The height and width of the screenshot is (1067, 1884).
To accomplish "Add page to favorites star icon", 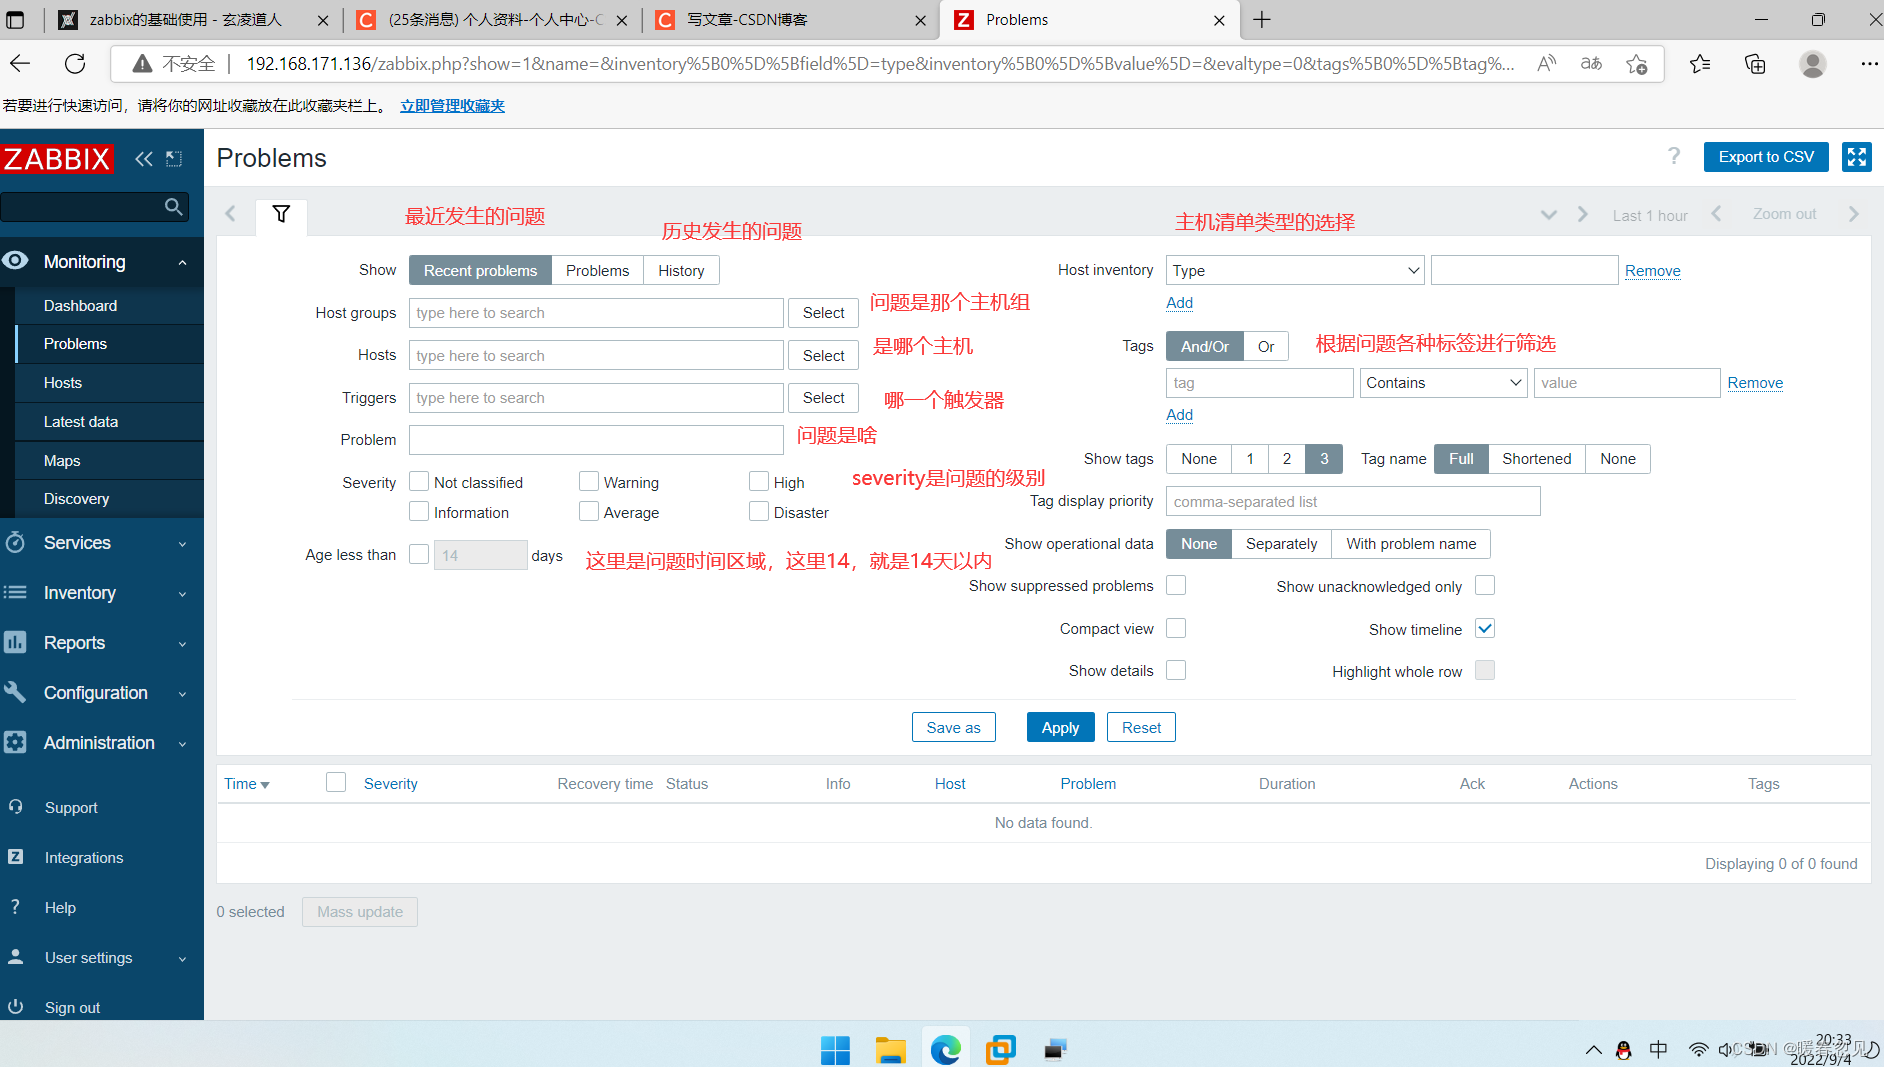I will [x=1637, y=64].
